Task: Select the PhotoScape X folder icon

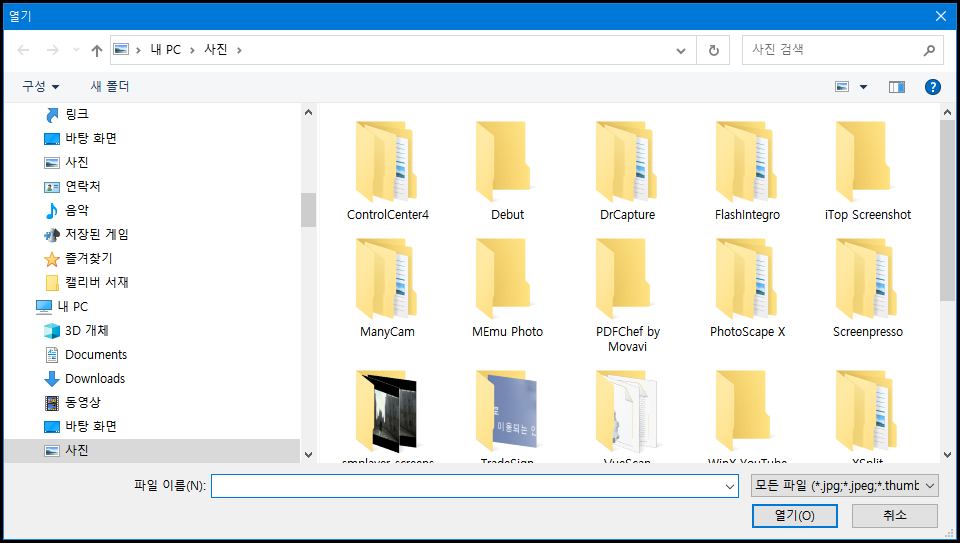Action: [x=746, y=279]
